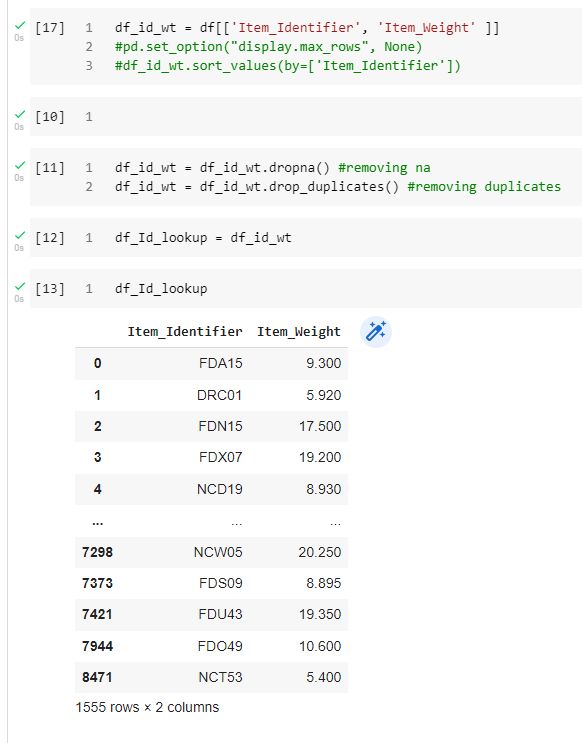Click the FDU43 table cell
This screenshot has width=582, height=743.
[220, 614]
